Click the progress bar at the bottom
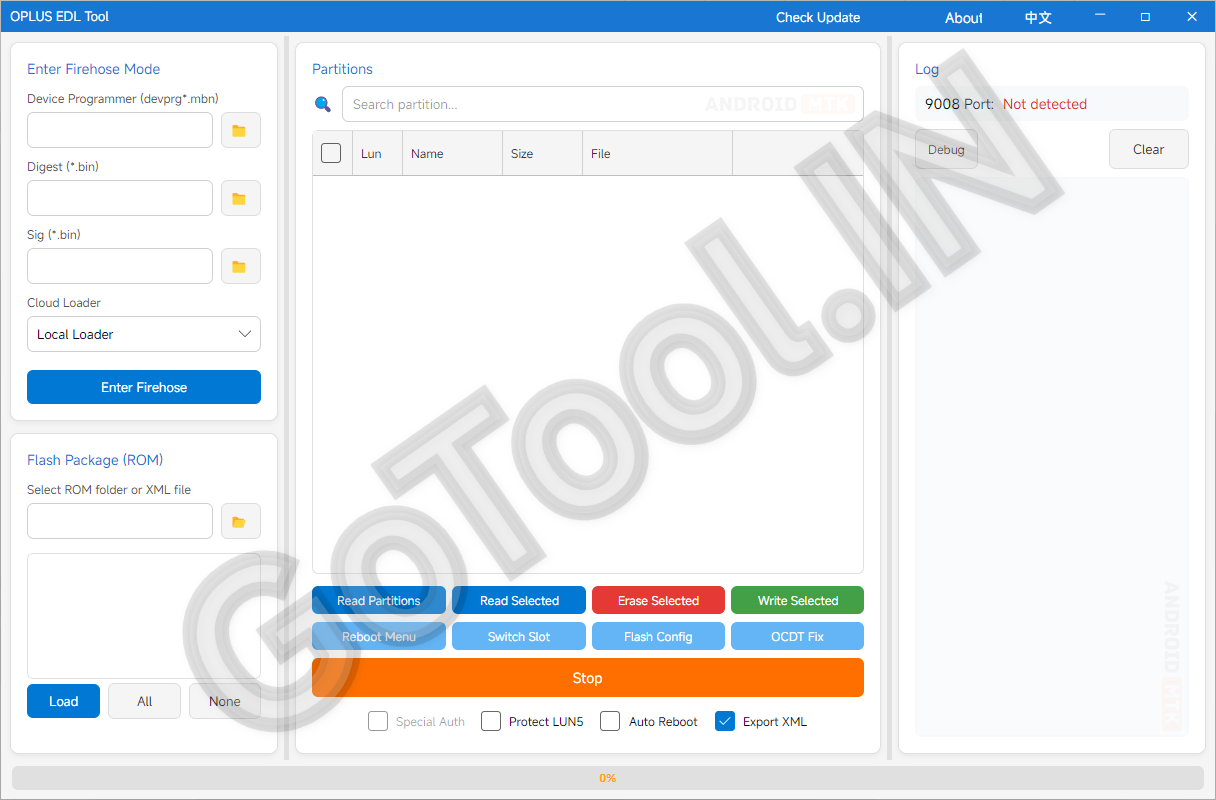Viewport: 1216px width, 800px height. (x=608, y=778)
